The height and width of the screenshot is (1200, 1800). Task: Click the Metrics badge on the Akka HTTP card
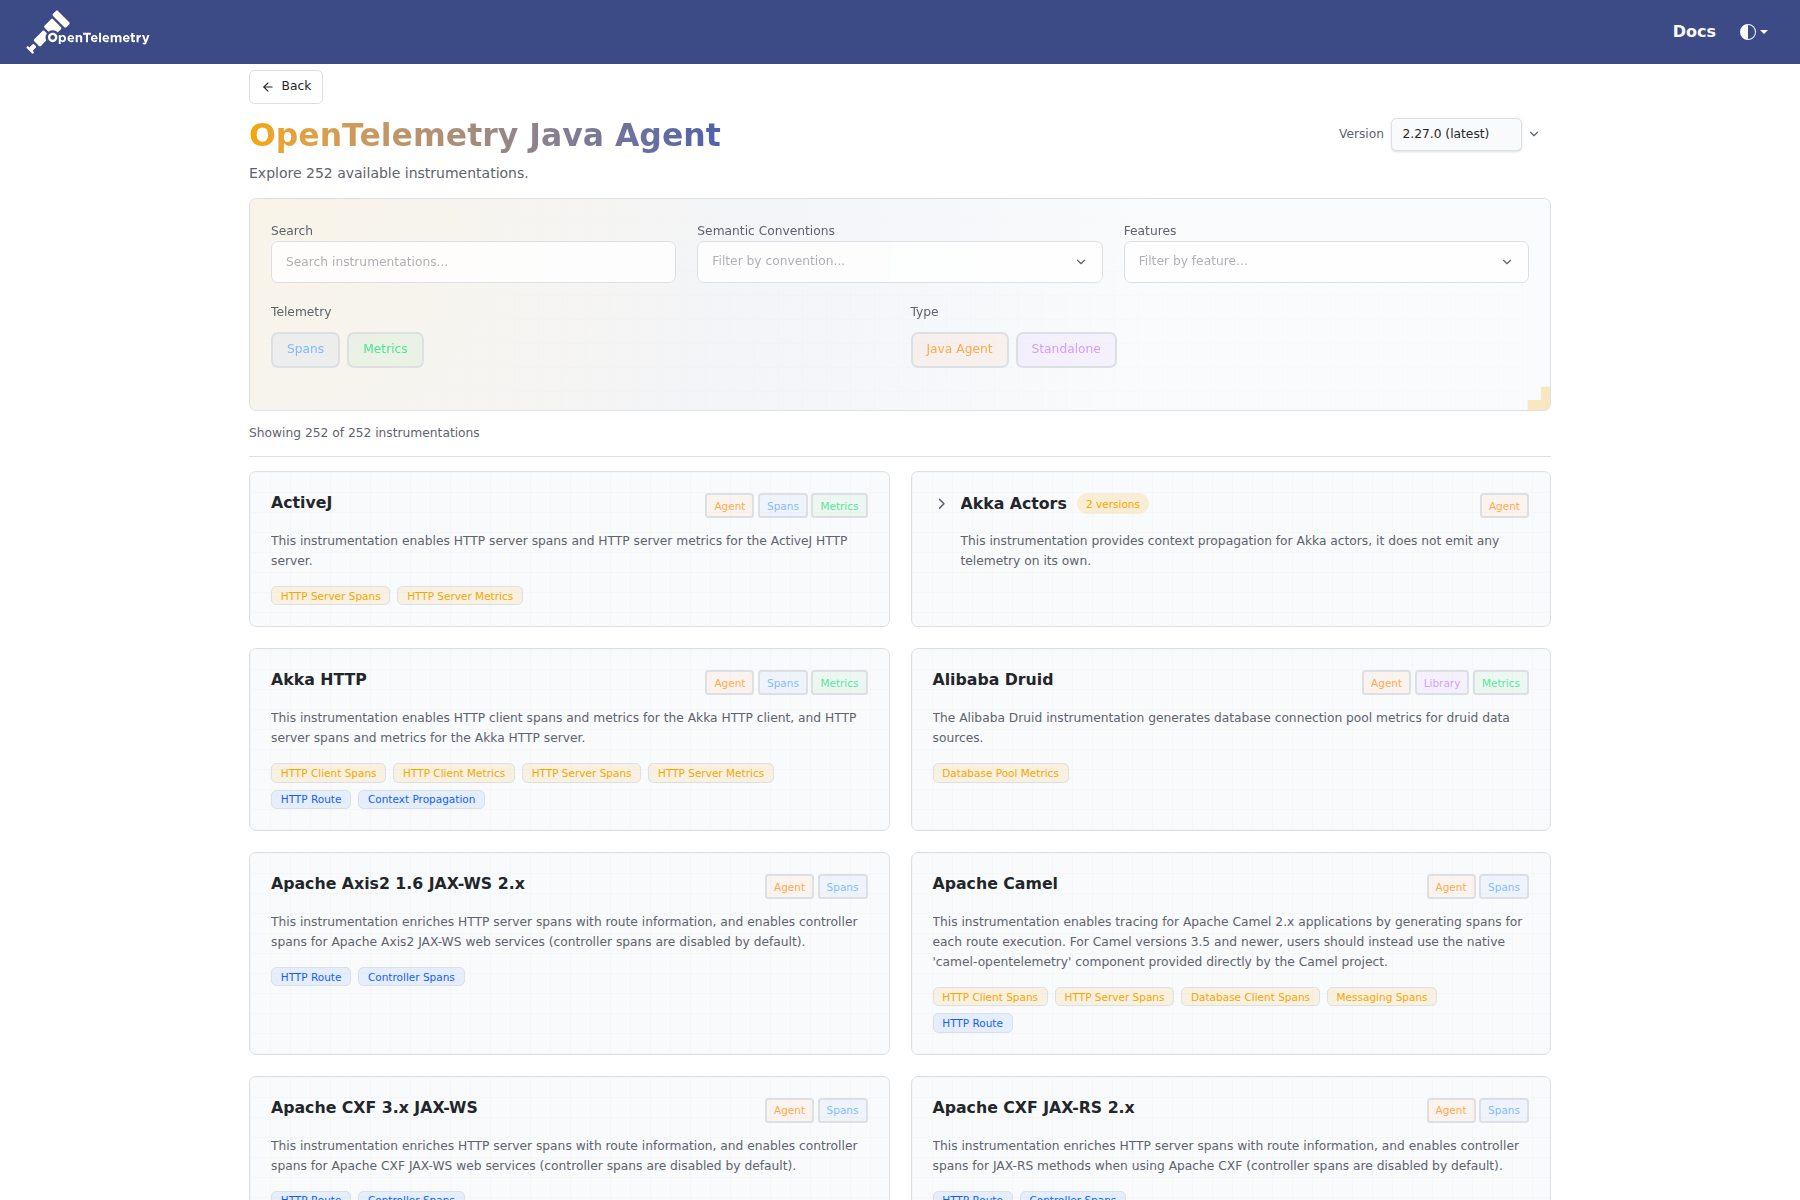click(839, 683)
